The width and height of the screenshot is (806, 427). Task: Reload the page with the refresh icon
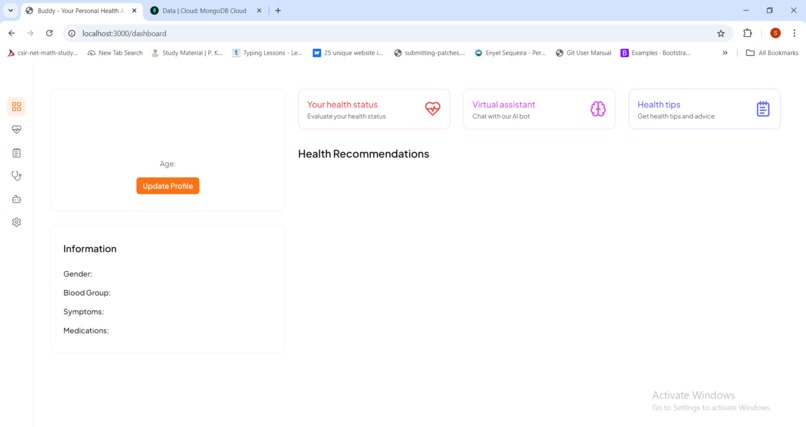point(49,33)
